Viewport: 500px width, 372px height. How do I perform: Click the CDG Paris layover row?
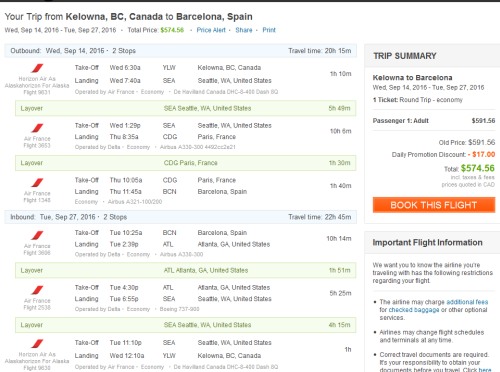185,163
